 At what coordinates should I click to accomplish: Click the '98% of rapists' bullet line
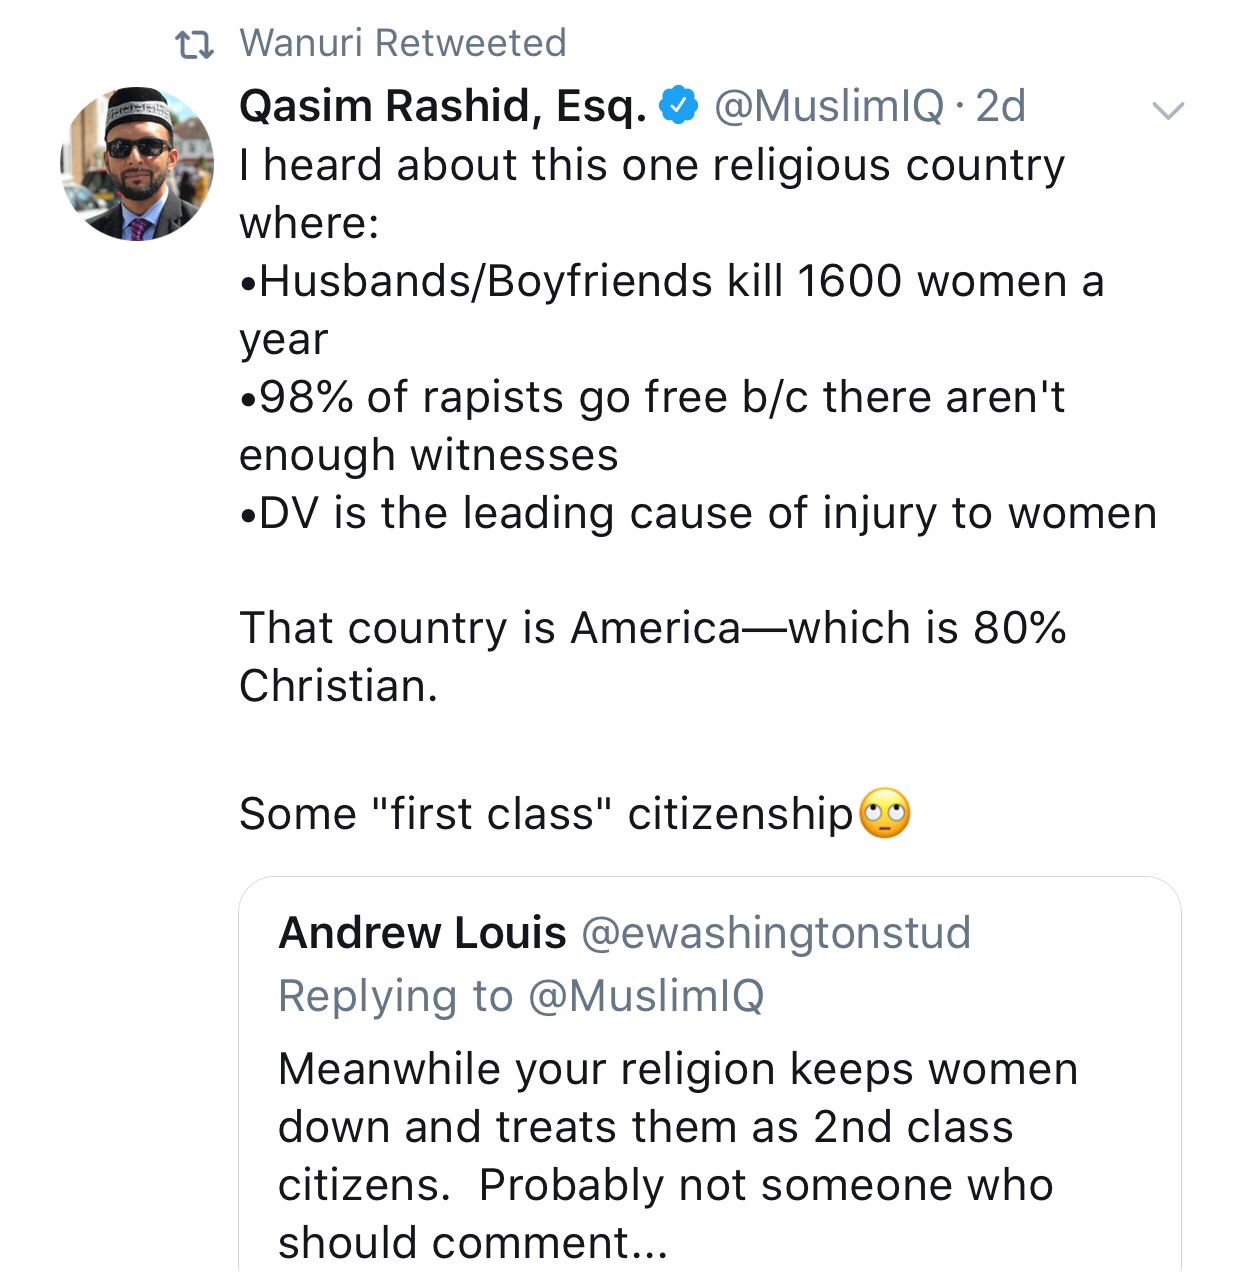pyautogui.click(x=652, y=397)
